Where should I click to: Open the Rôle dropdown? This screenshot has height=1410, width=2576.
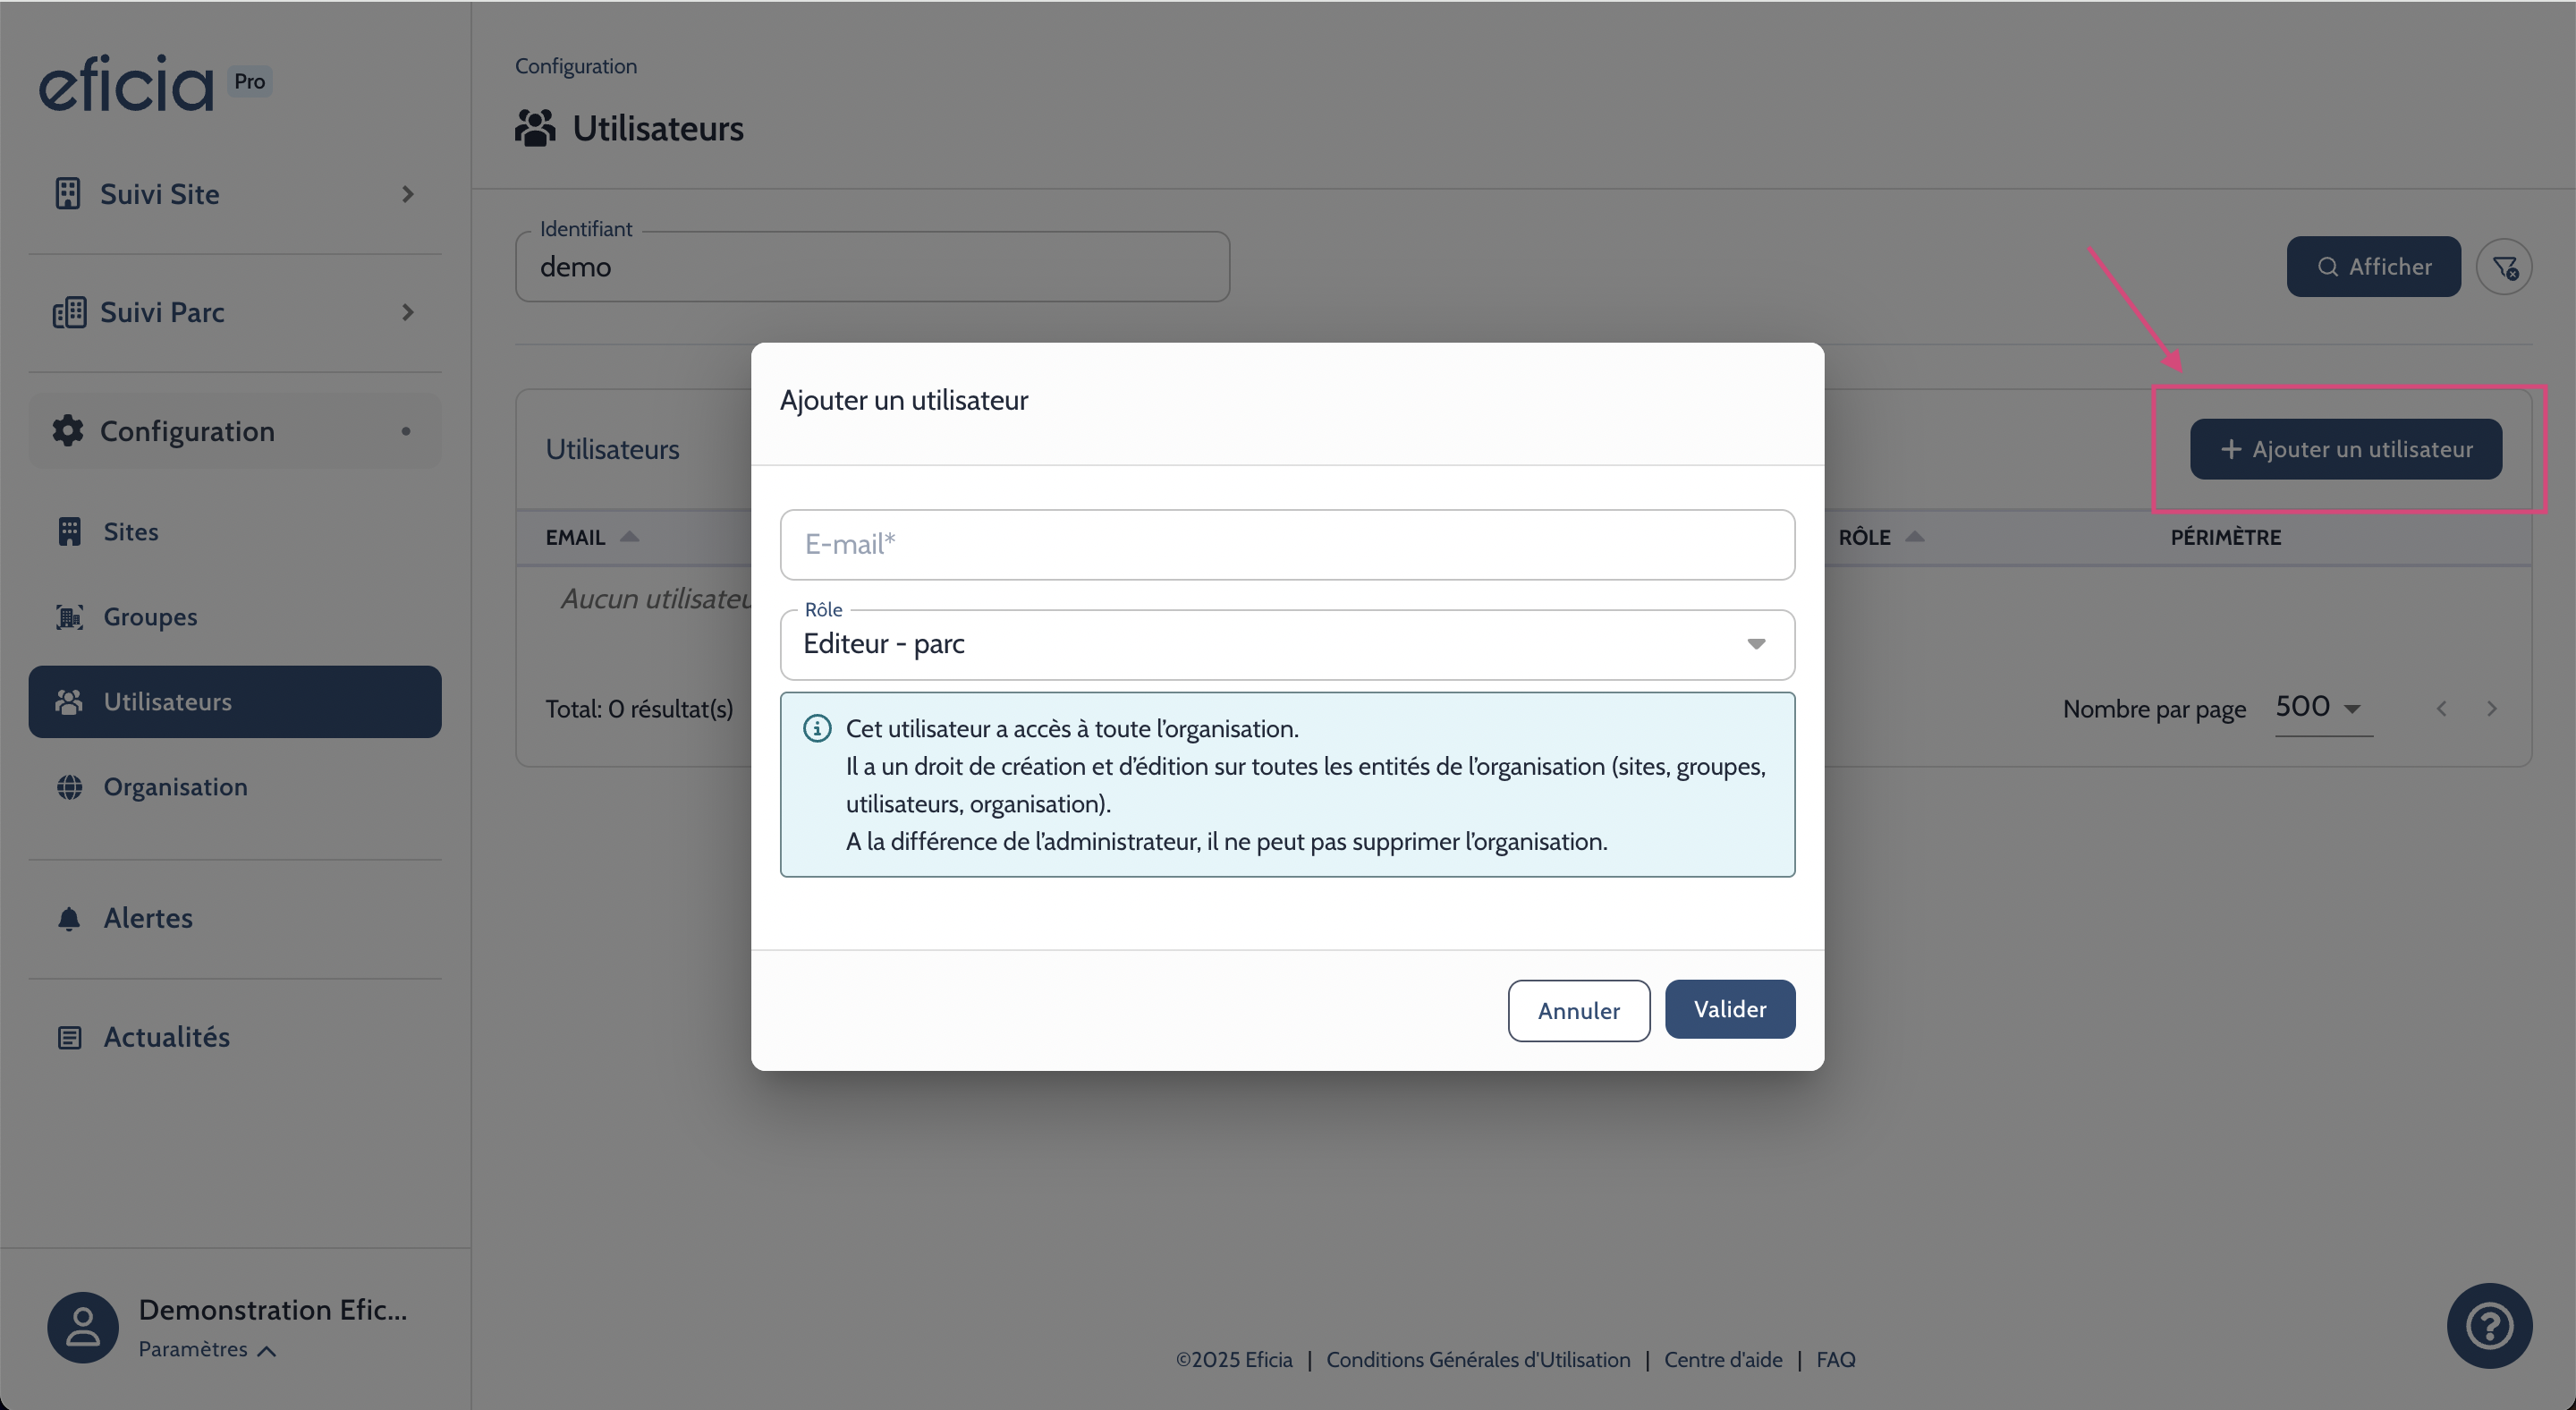tap(1286, 644)
